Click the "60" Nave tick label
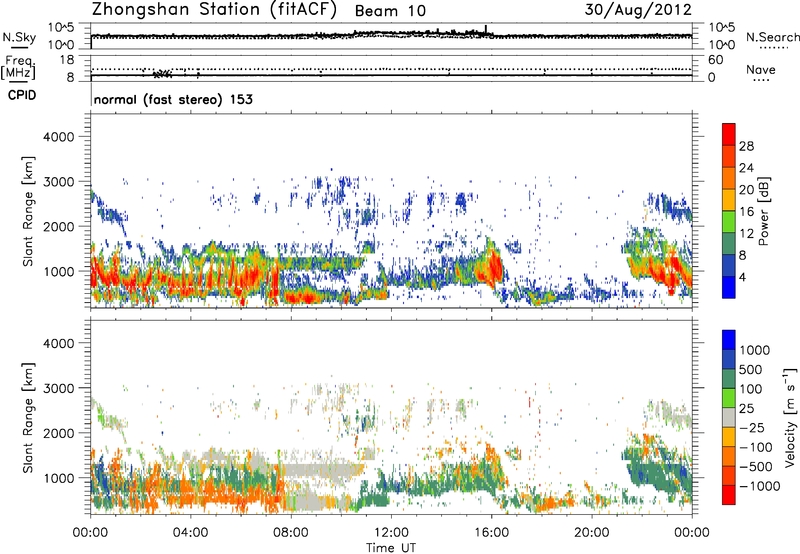 click(x=715, y=60)
